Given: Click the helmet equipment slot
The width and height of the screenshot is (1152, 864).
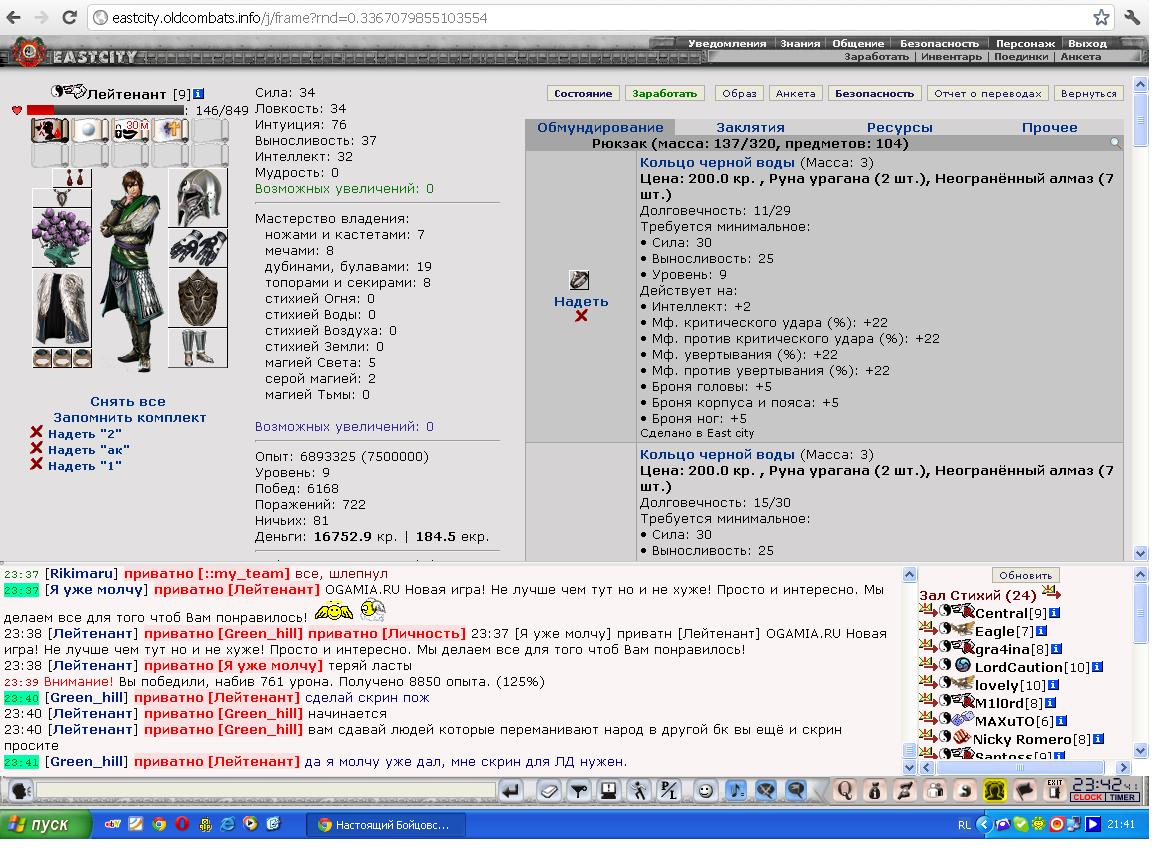Looking at the screenshot, I should pyautogui.click(x=198, y=197).
